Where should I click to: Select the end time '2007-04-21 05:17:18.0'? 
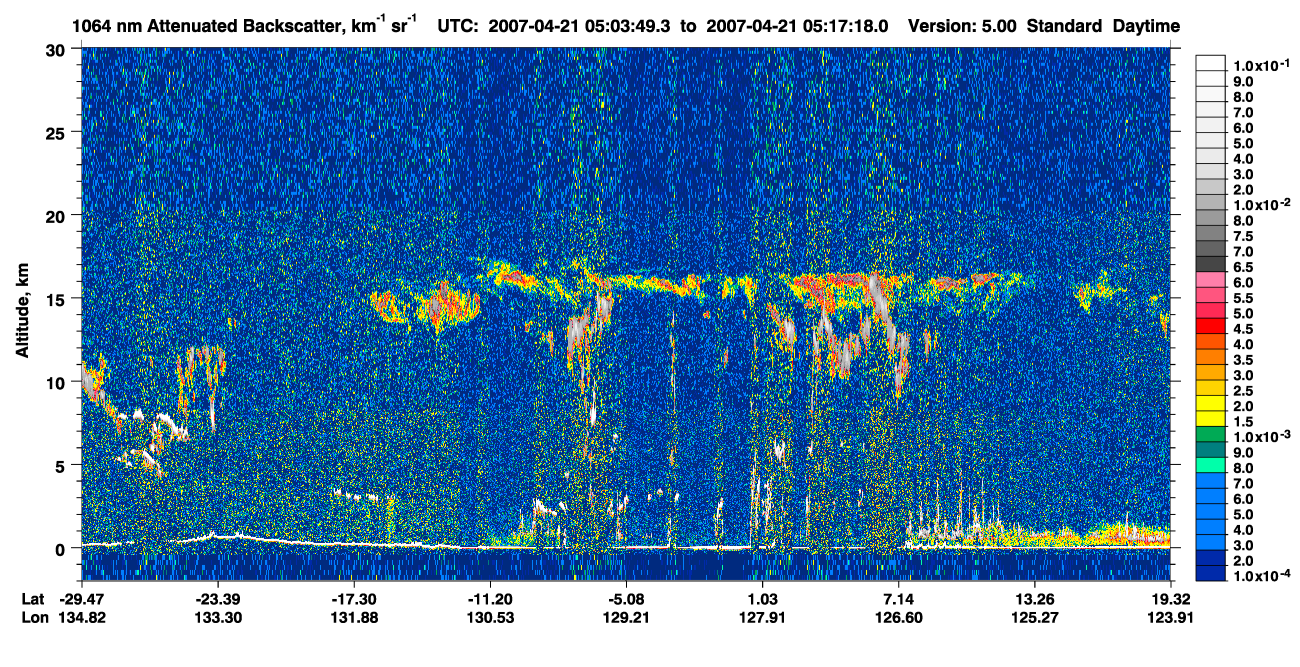tap(797, 26)
